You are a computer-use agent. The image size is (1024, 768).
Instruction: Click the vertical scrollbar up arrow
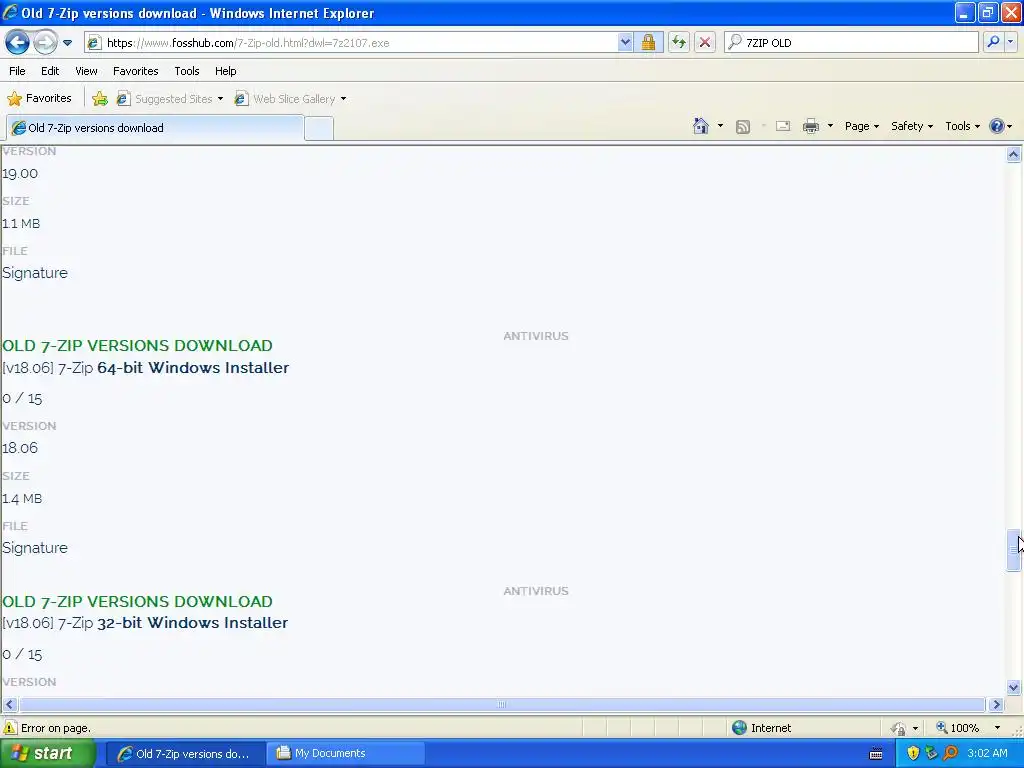click(x=1013, y=155)
